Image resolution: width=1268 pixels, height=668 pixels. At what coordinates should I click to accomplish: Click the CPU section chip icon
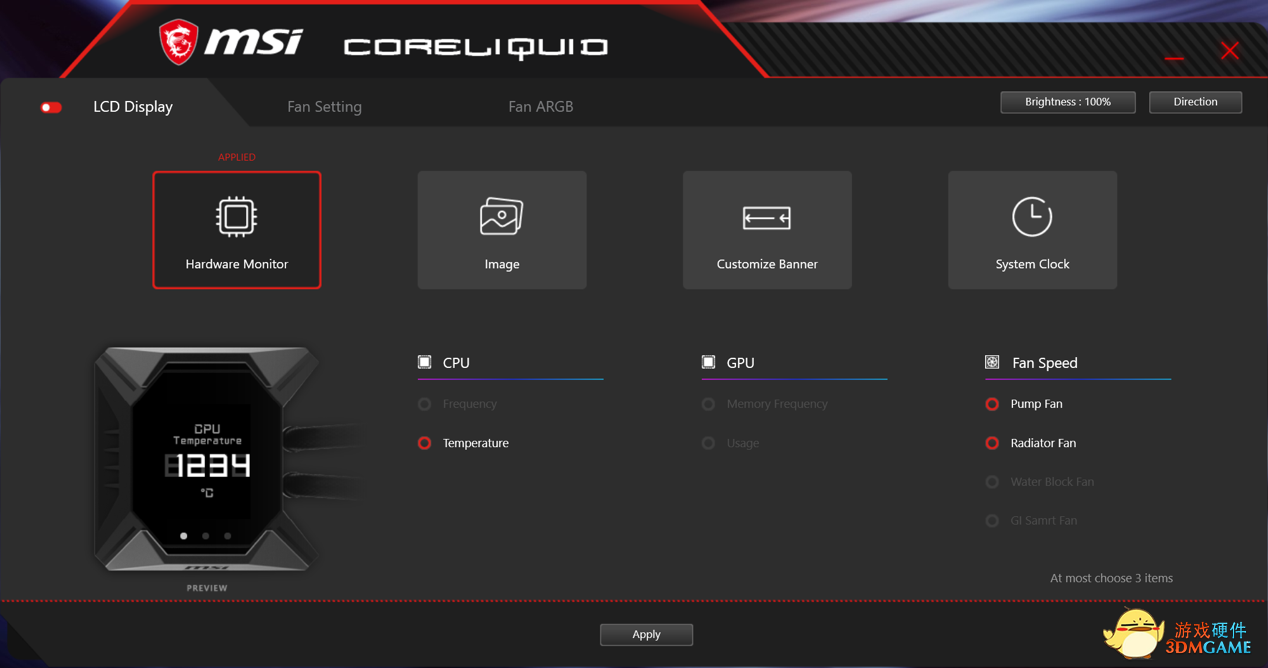(425, 362)
